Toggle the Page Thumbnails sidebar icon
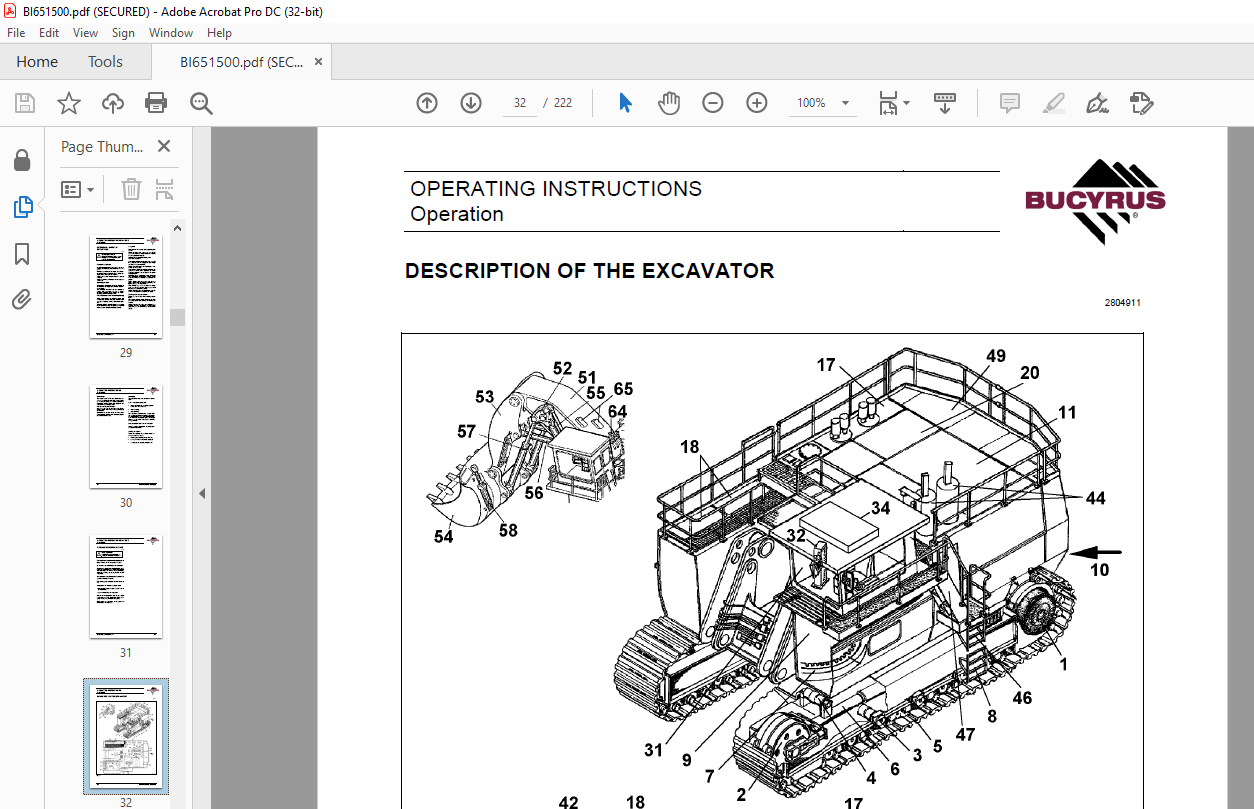Image resolution: width=1254 pixels, height=809 pixels. pyautogui.click(x=23, y=207)
